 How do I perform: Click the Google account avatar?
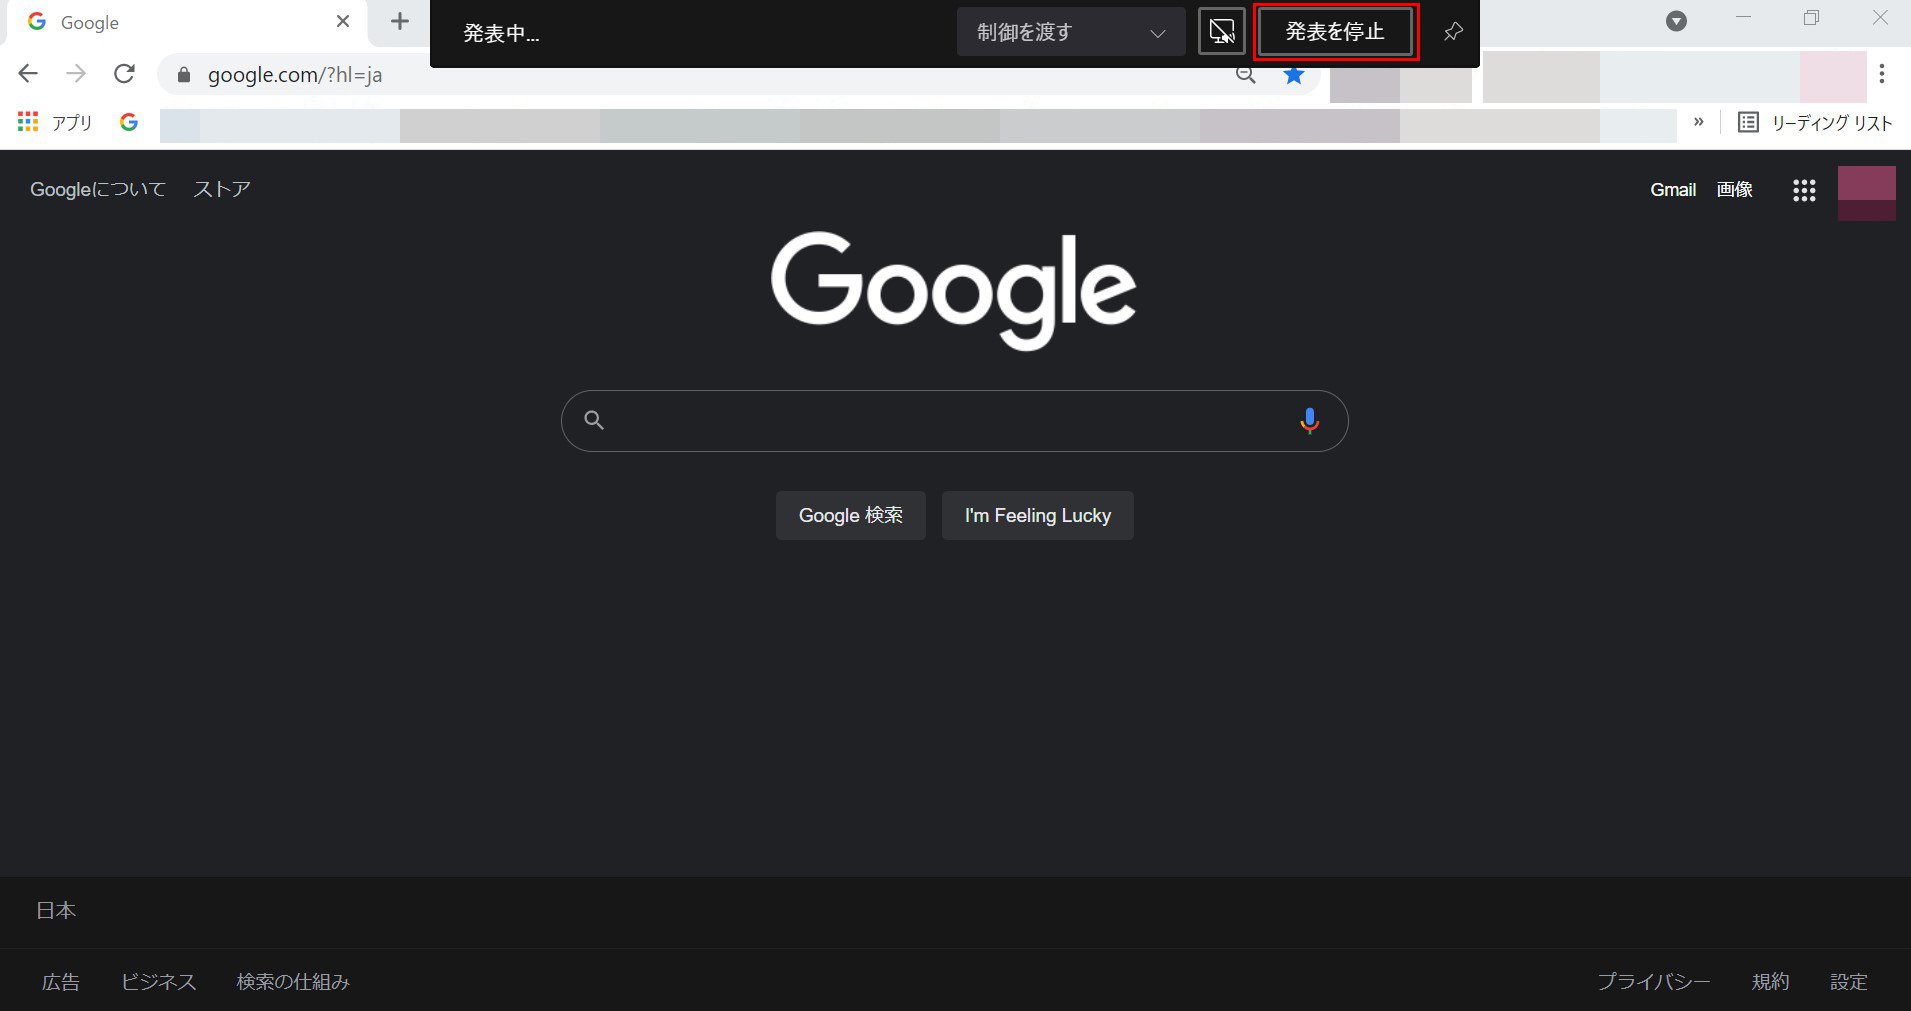click(1867, 193)
